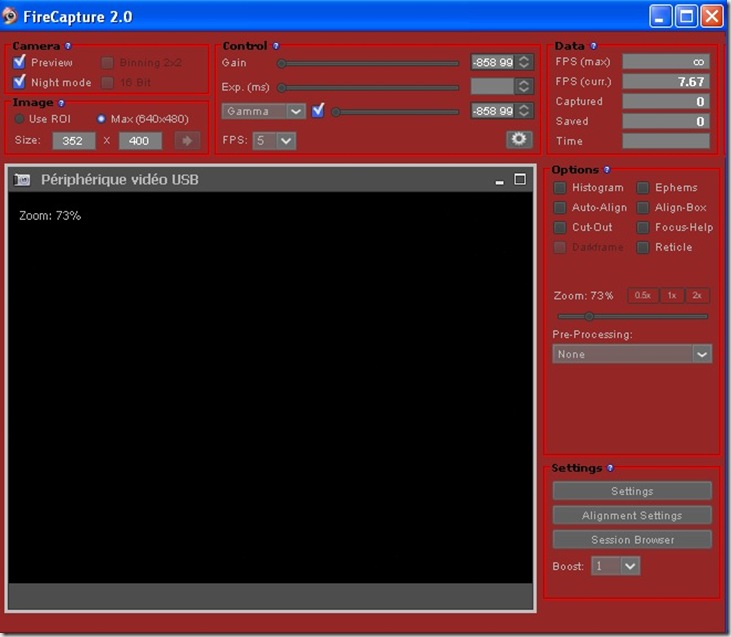Set zoom to 2x
The image size is (731, 637).
click(697, 295)
